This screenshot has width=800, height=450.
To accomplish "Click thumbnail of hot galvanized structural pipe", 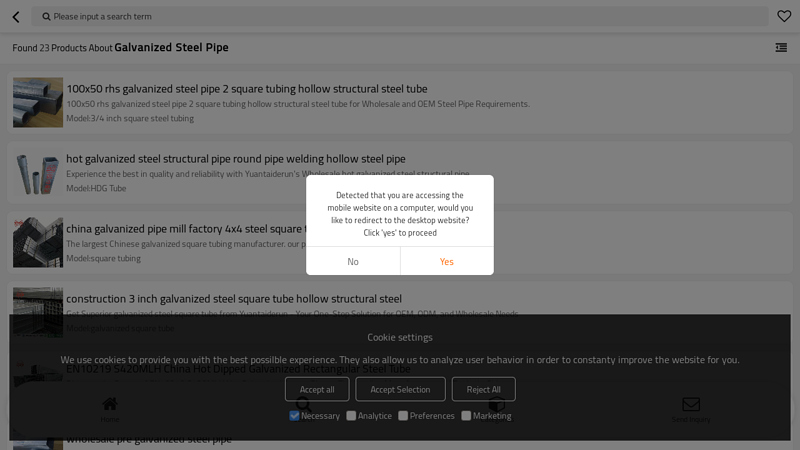I will pyautogui.click(x=38, y=172).
